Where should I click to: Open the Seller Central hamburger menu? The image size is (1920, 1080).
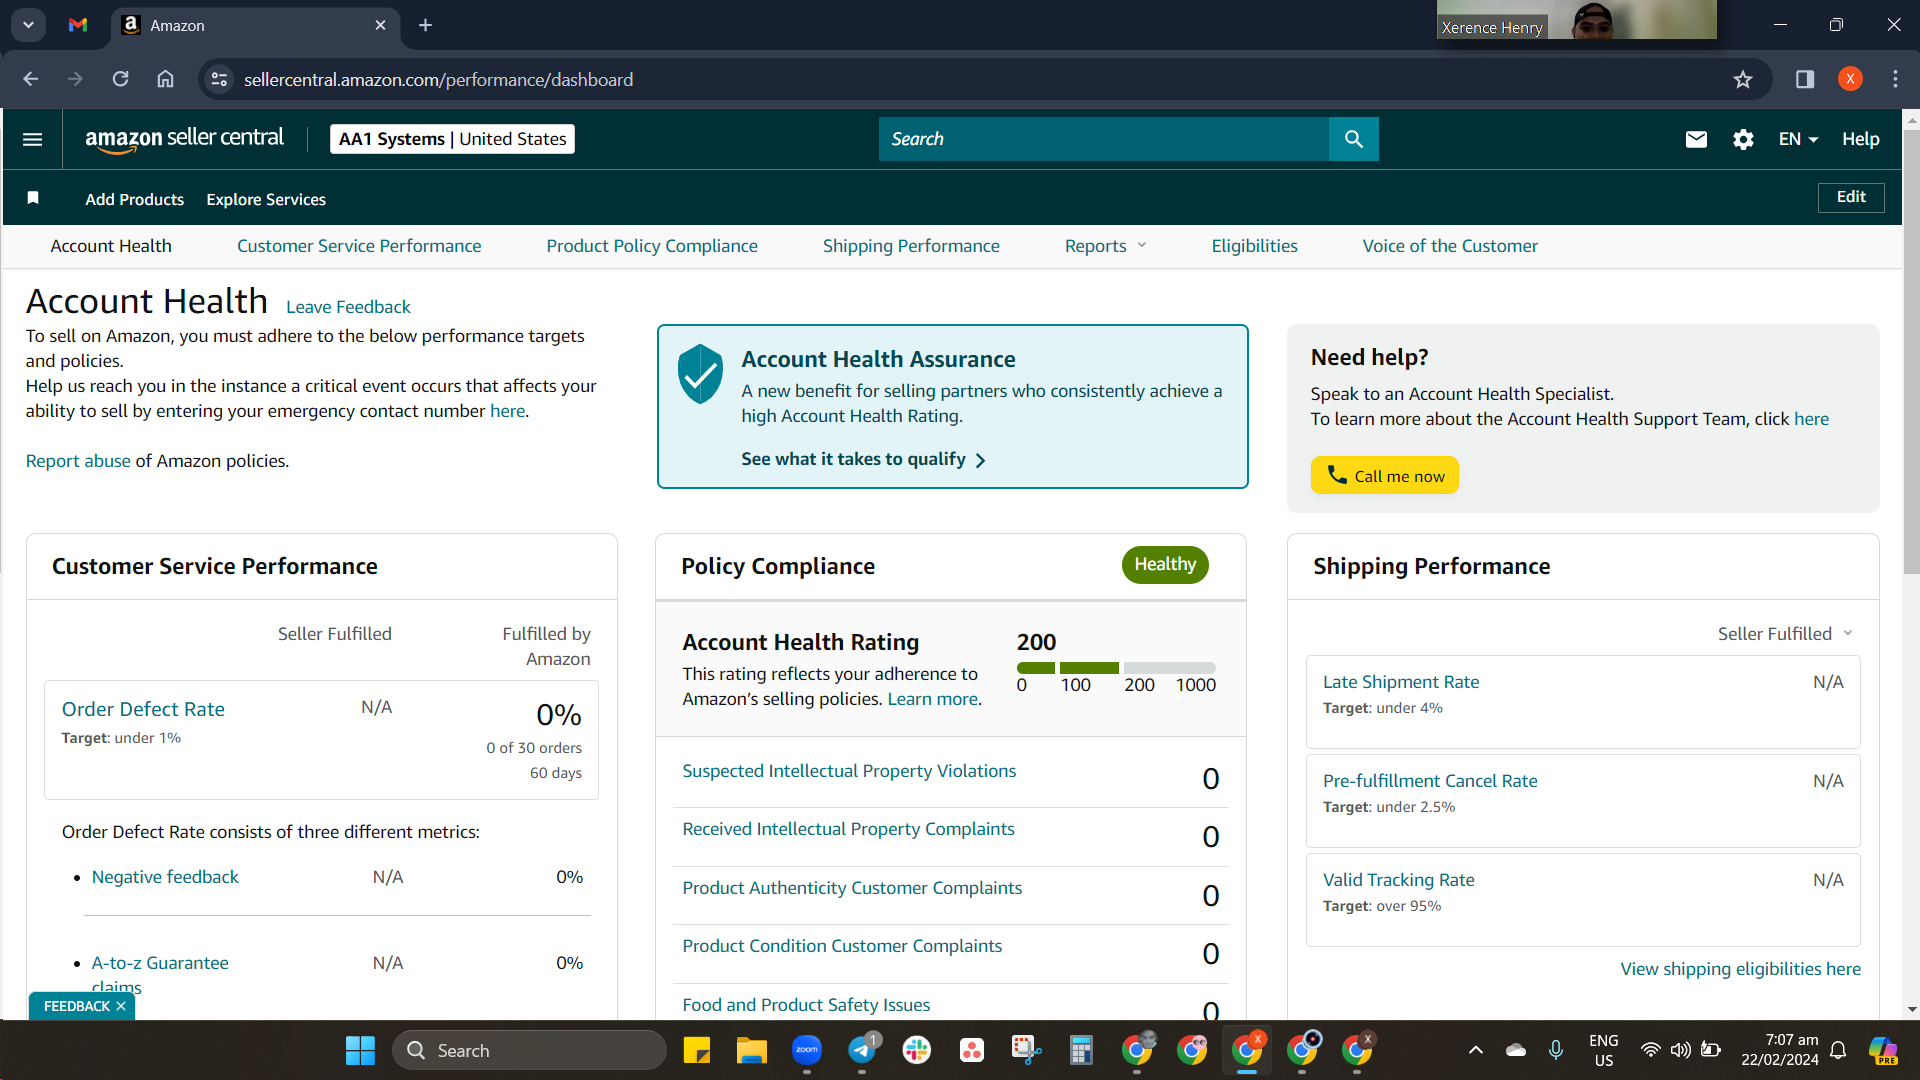click(x=32, y=139)
